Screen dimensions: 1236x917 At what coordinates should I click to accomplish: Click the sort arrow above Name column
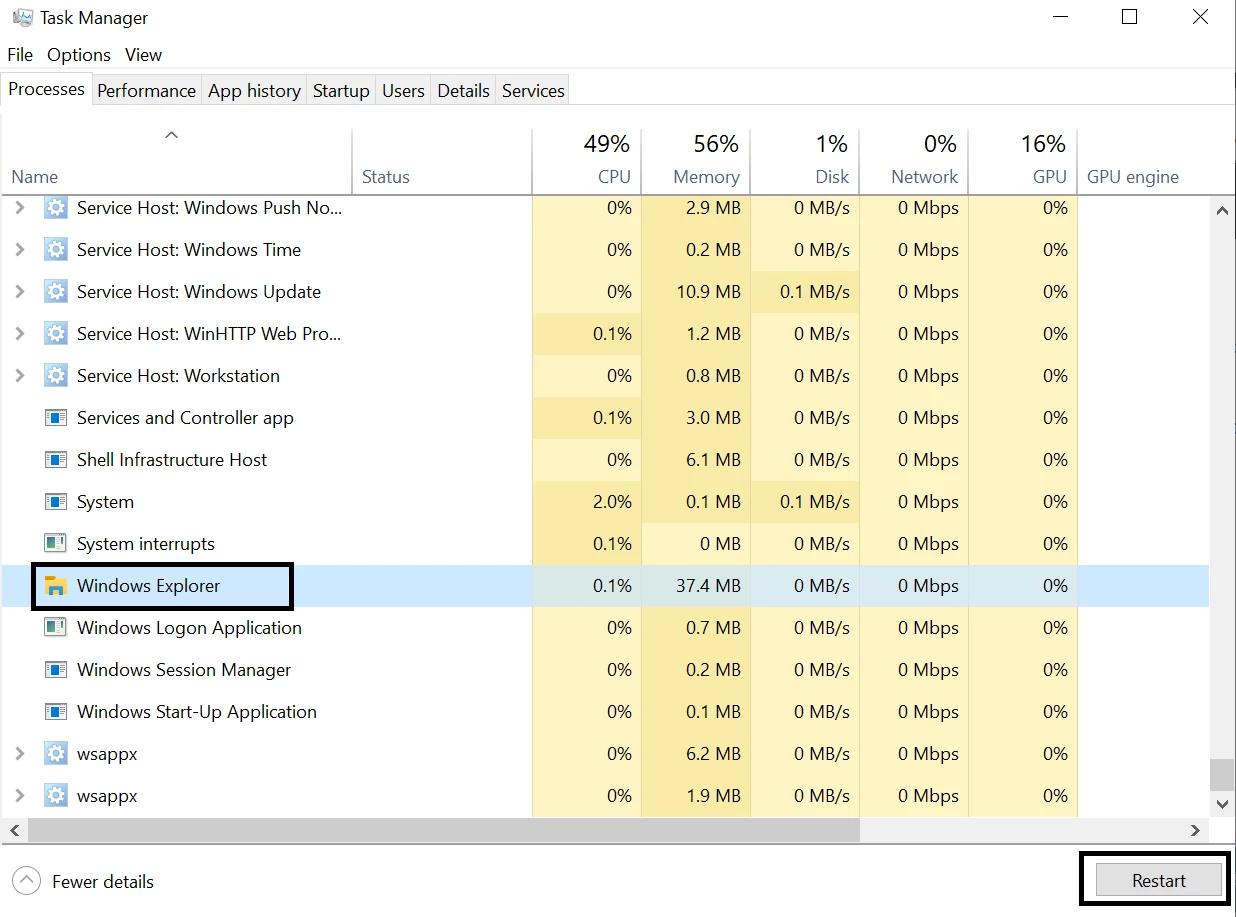click(x=171, y=135)
